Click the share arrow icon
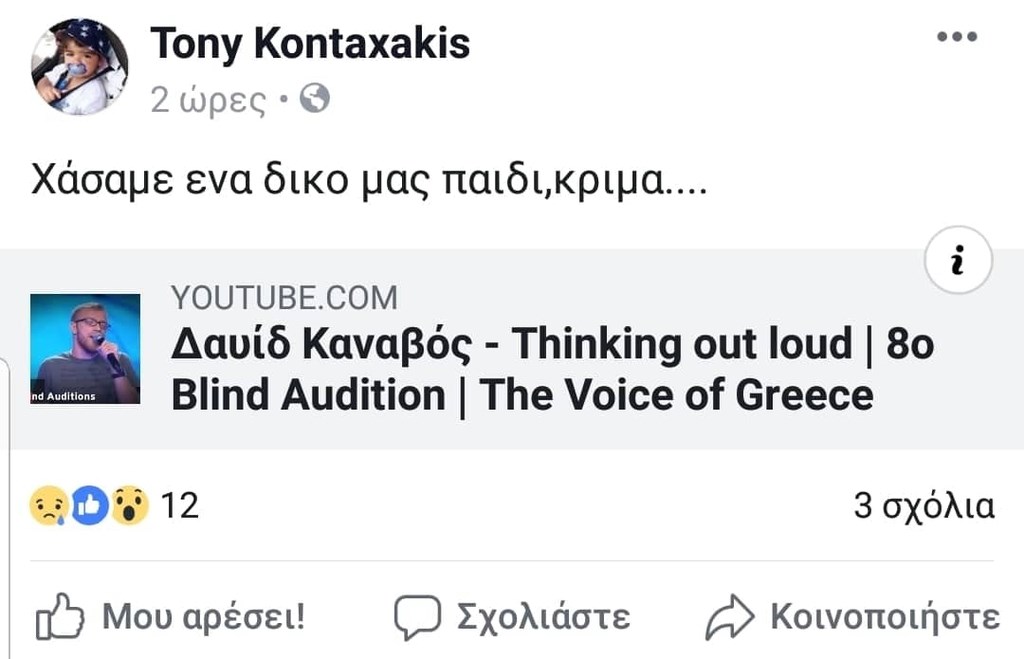 [x=729, y=616]
